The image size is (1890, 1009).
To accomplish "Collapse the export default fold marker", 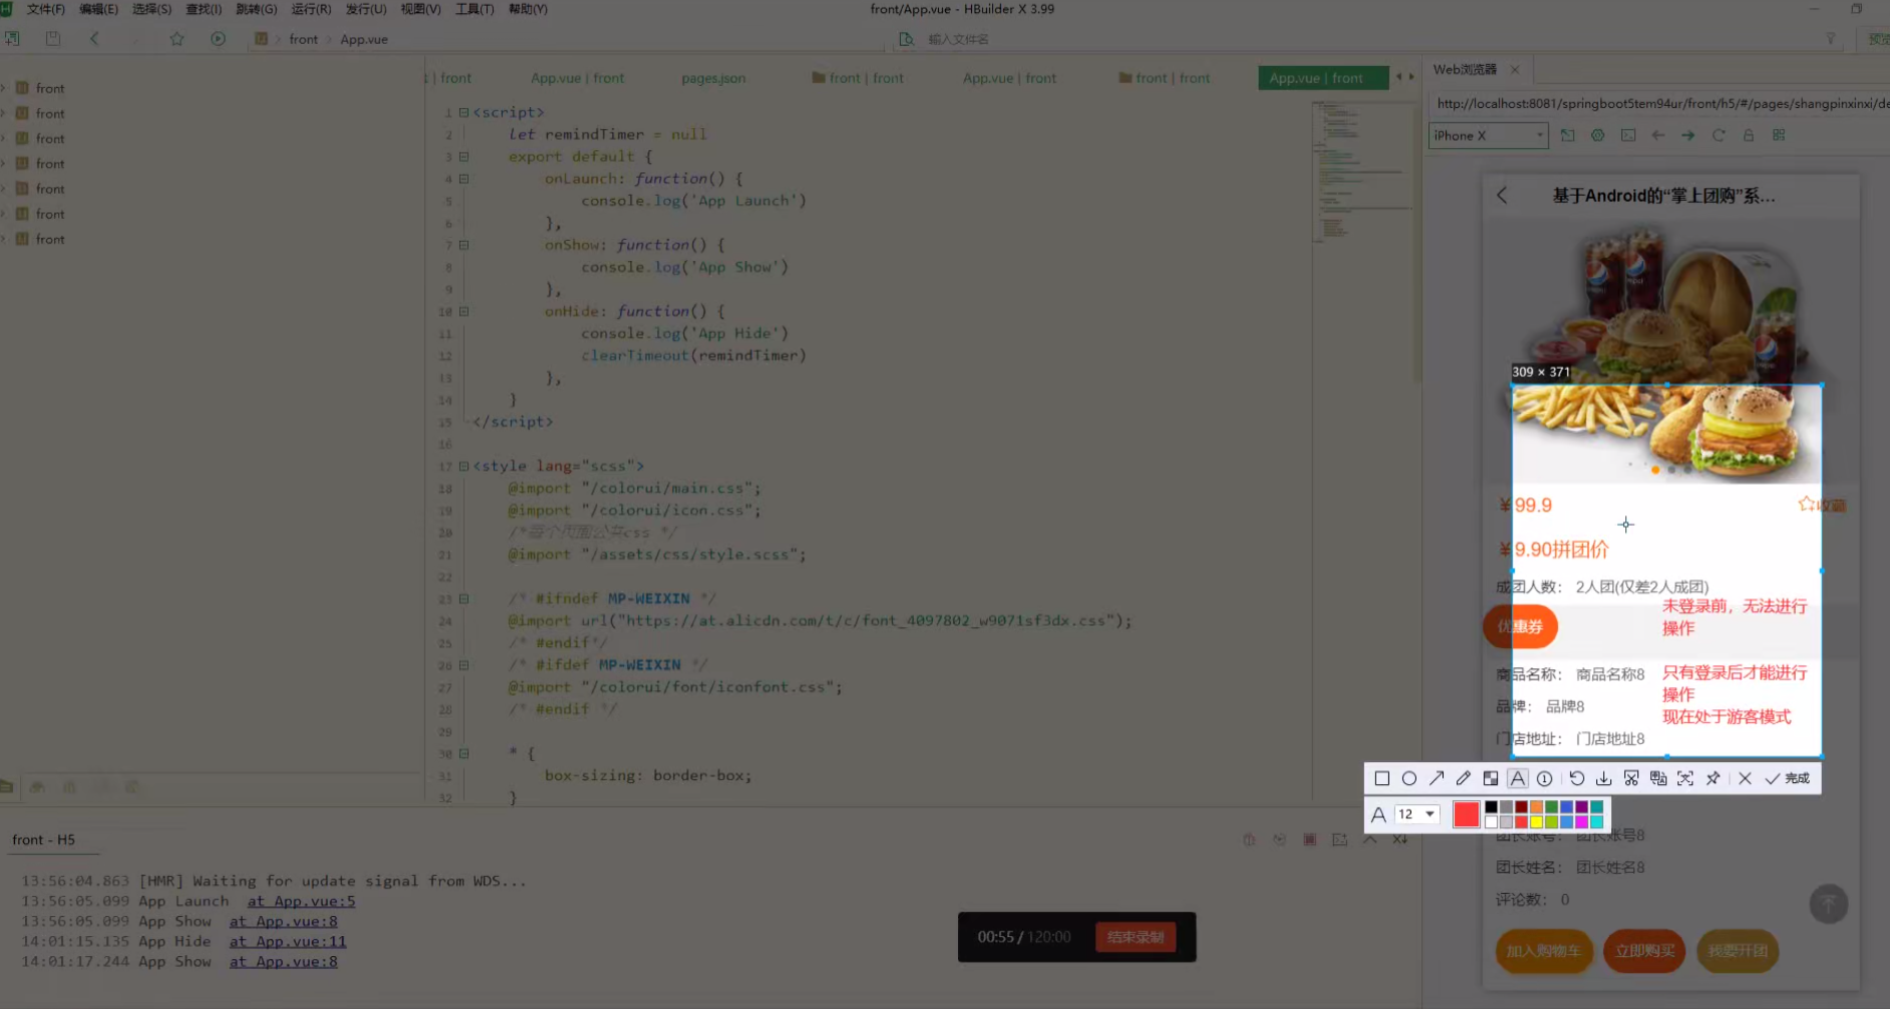I will (463, 157).
